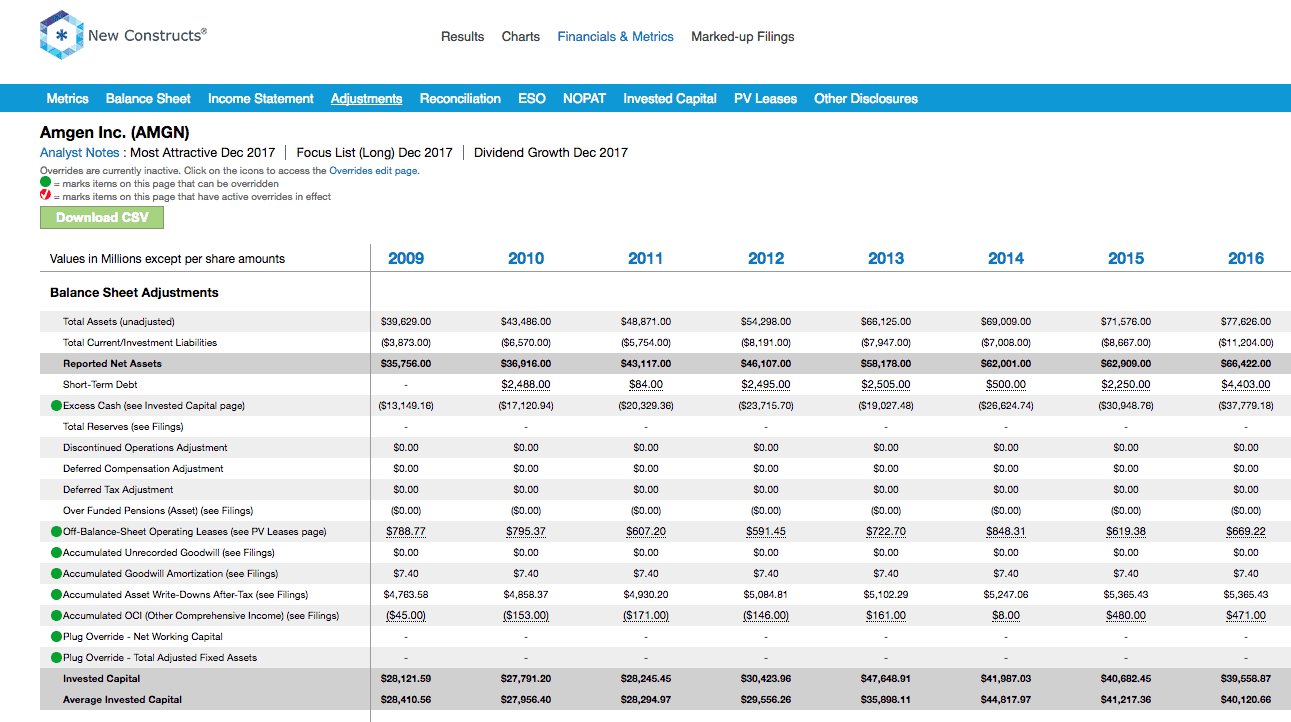Select the Balance Sheet Adjustments section heading

(134, 293)
